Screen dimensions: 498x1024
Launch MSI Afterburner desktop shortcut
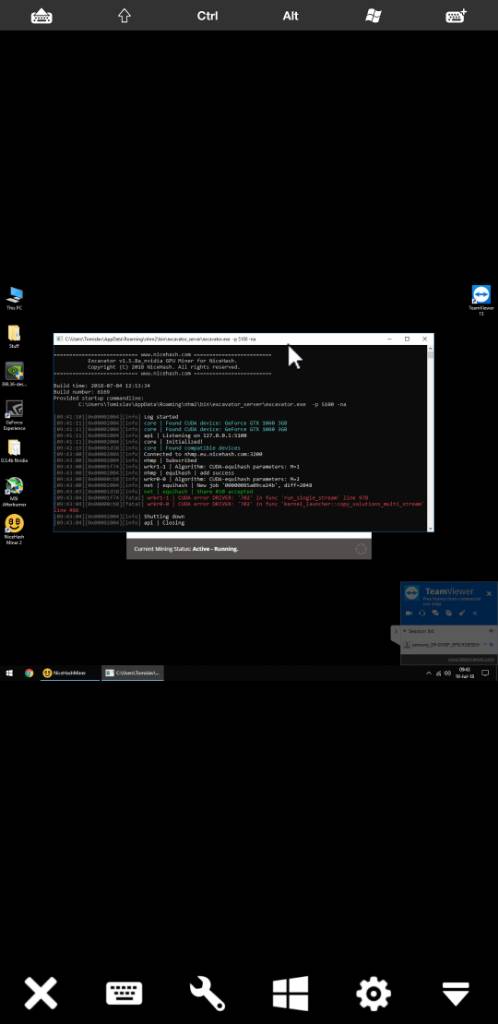[x=14, y=492]
